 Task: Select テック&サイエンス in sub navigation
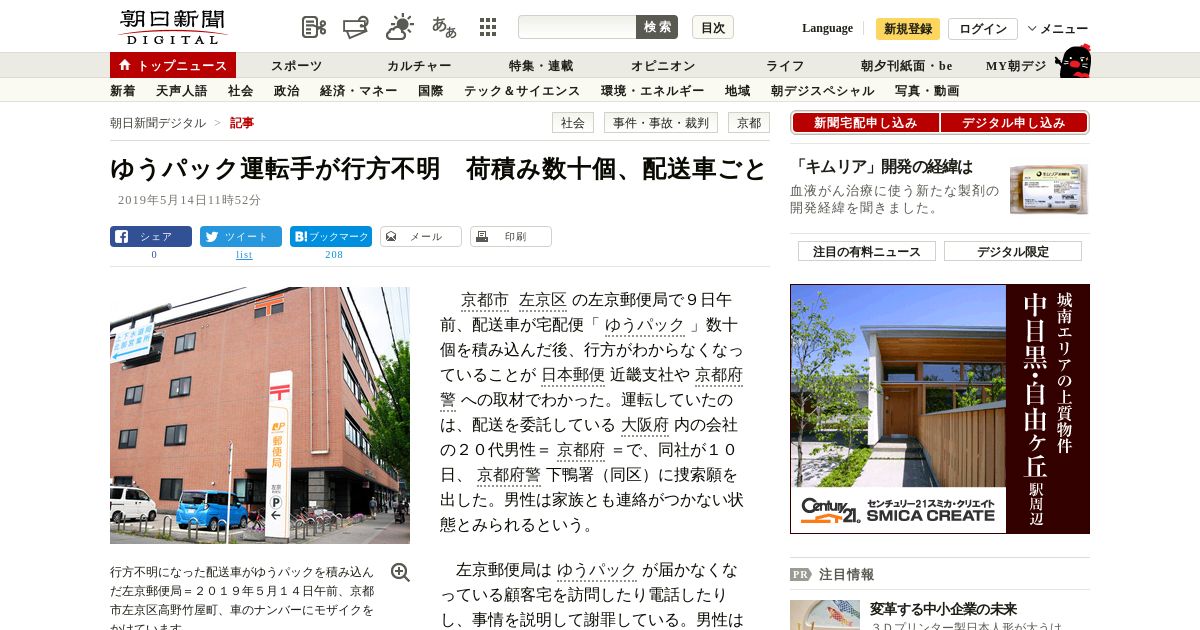tap(522, 91)
